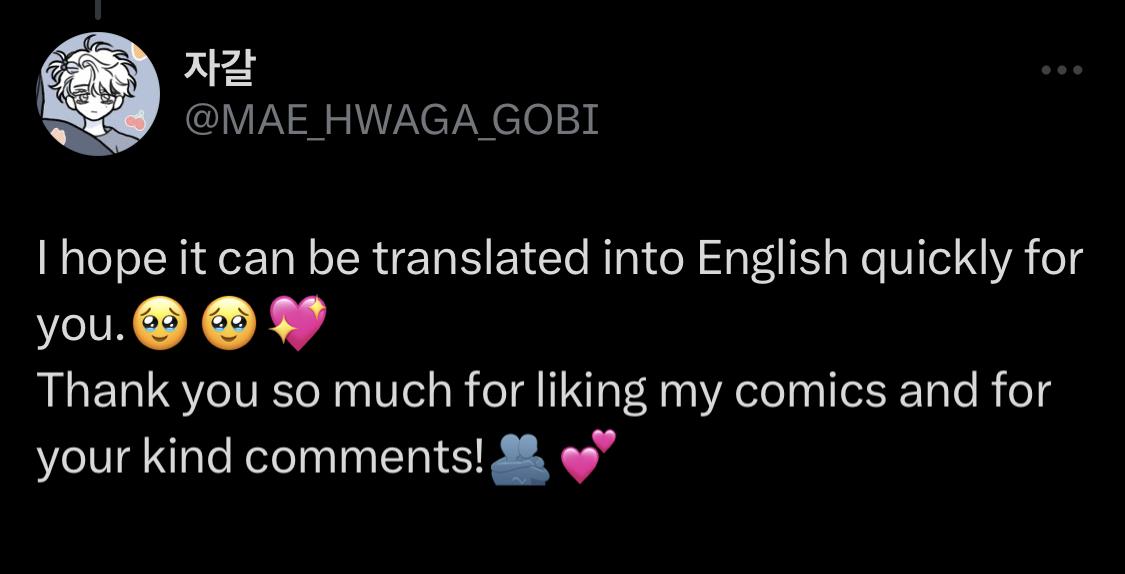Click the two pink hearts emoji
The image size is (1125, 574).
coord(587,457)
